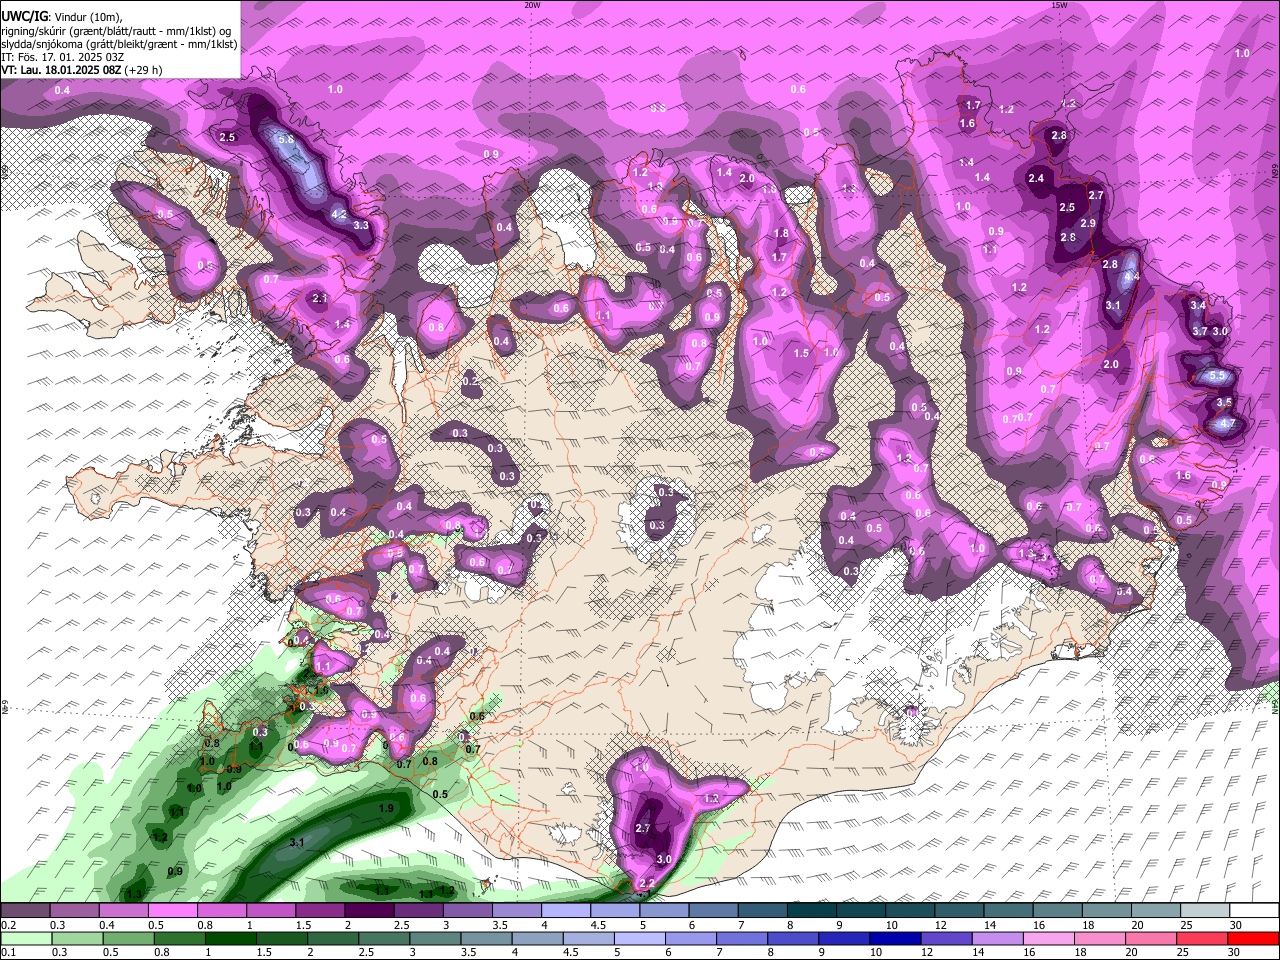This screenshot has width=1280, height=960.
Task: Select the dark teal 8–9 snow scale swatch
Action: pos(813,911)
